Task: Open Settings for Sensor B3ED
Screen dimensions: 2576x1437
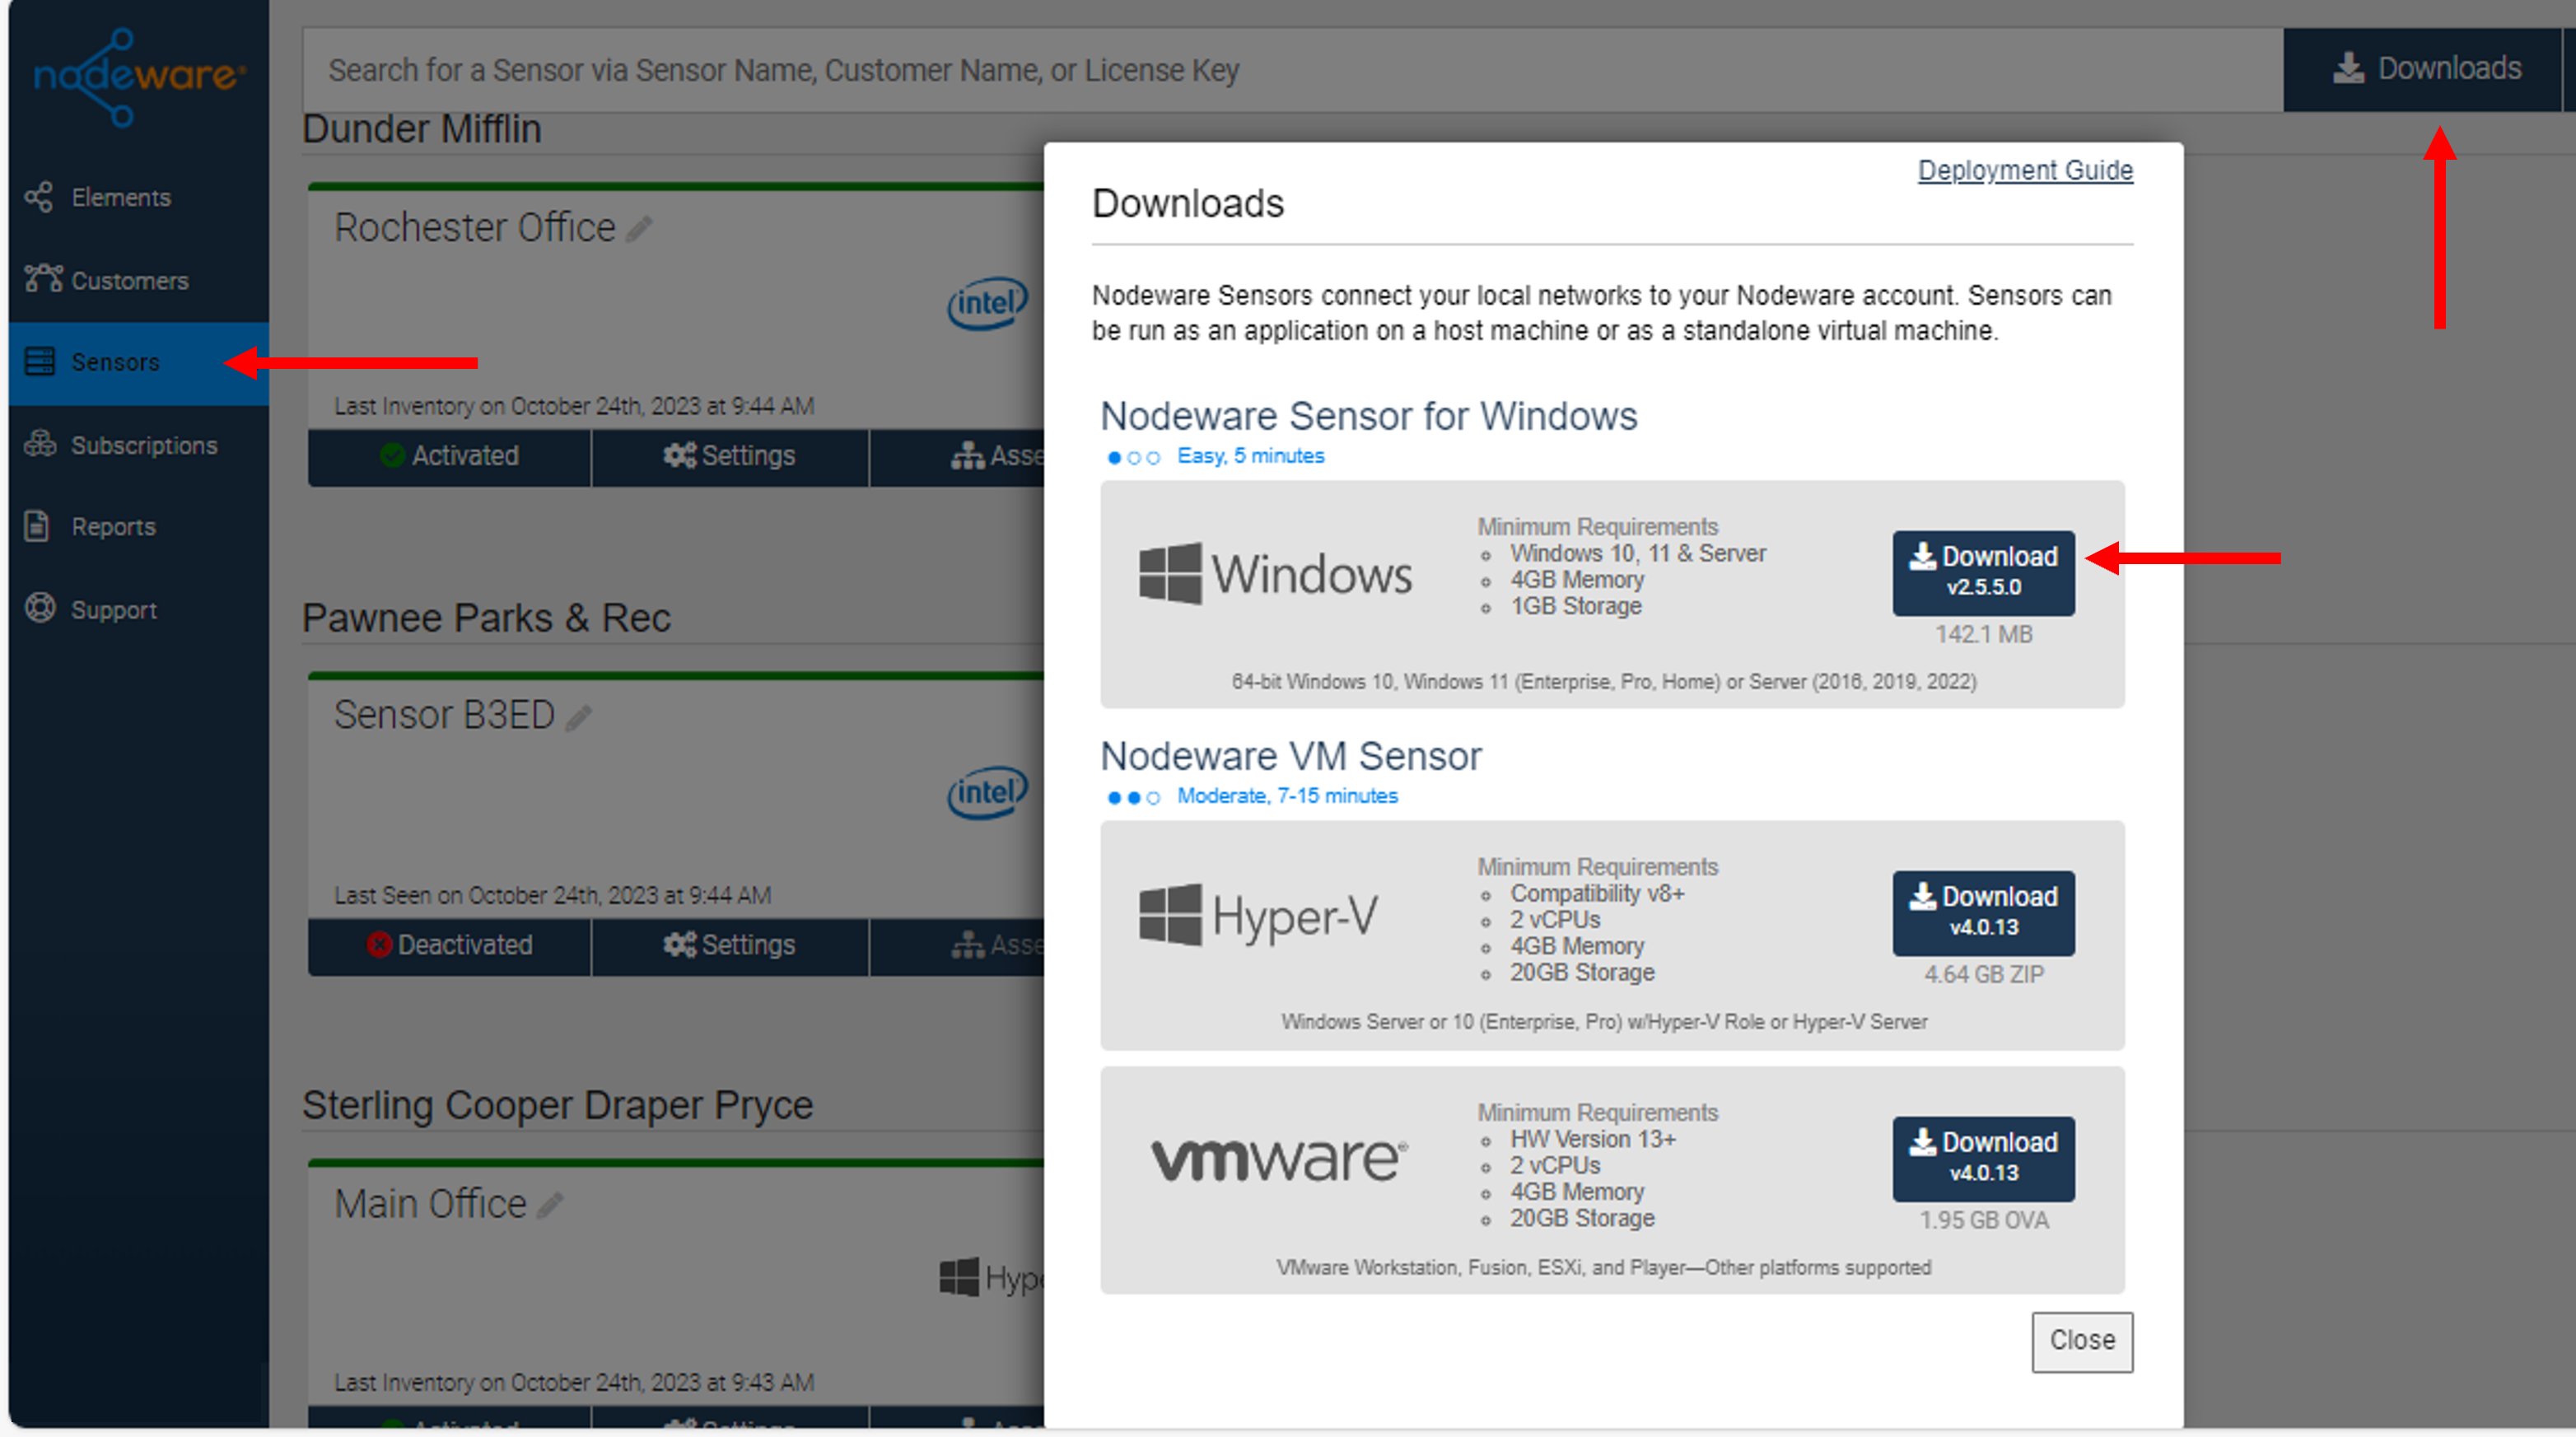Action: point(730,945)
